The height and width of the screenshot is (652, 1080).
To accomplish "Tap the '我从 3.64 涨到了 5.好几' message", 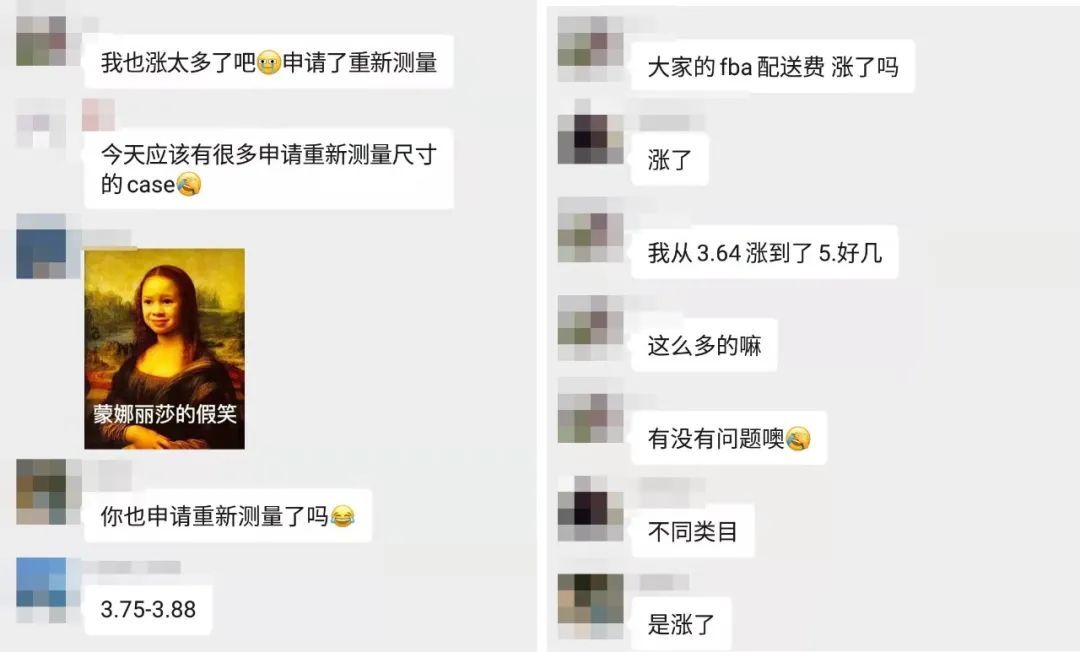I will click(x=765, y=252).
